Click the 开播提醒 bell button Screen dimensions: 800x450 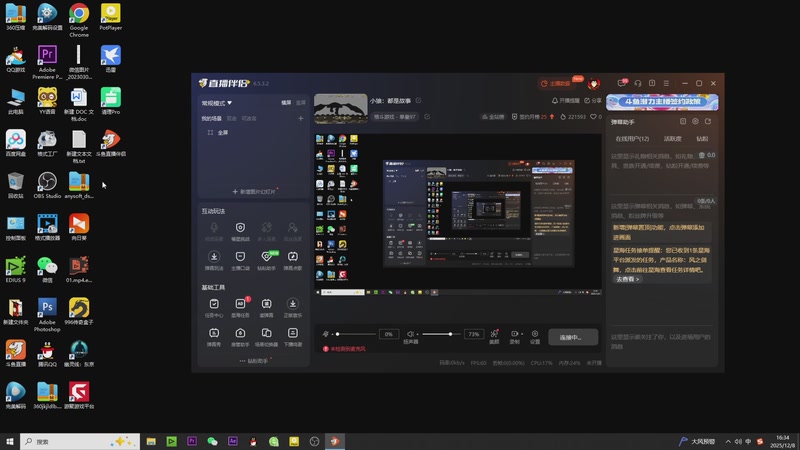566,101
